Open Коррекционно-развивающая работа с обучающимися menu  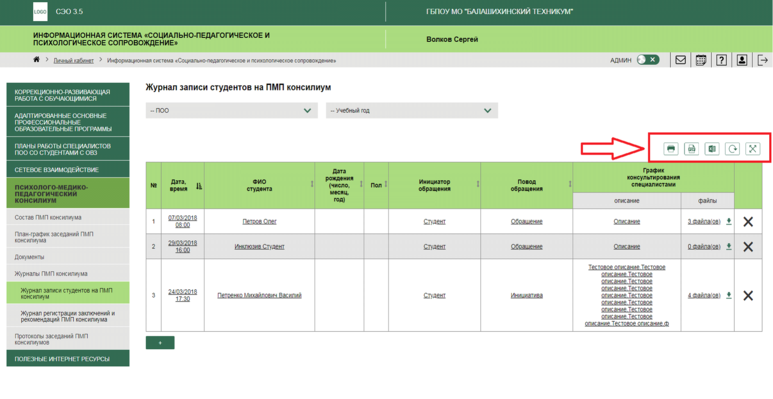68,95
